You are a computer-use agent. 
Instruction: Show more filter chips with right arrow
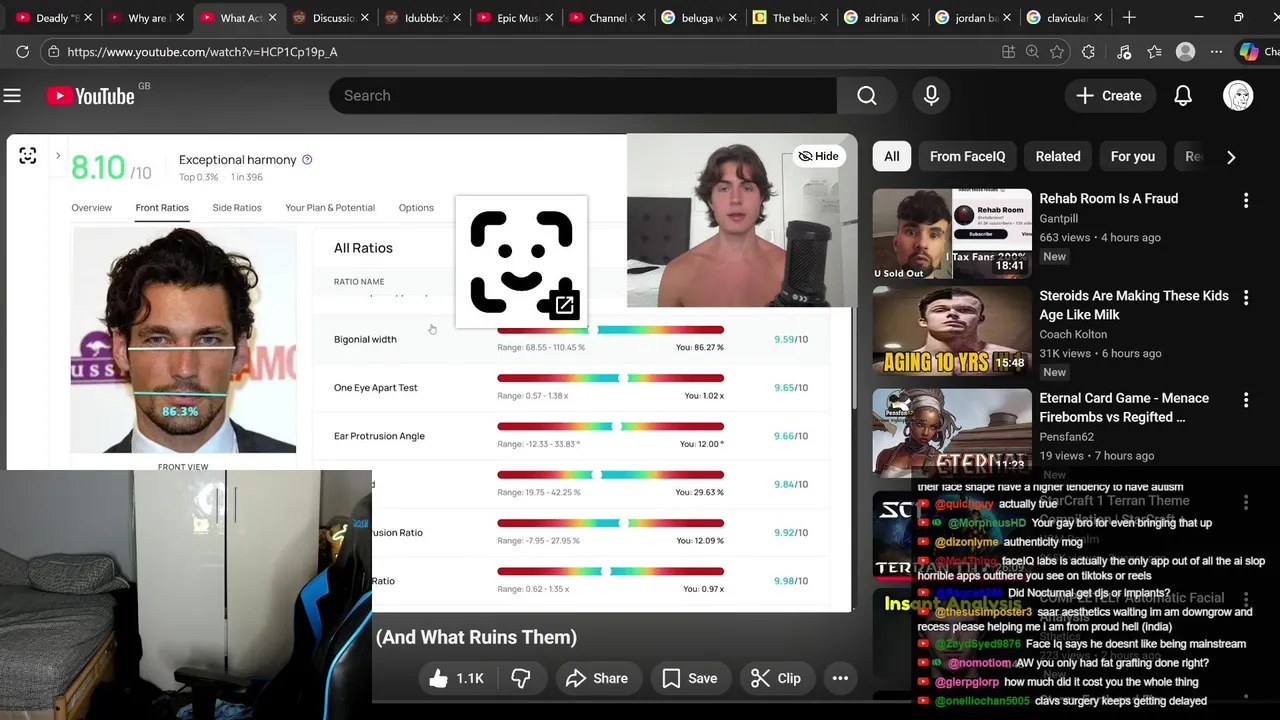(1231, 157)
